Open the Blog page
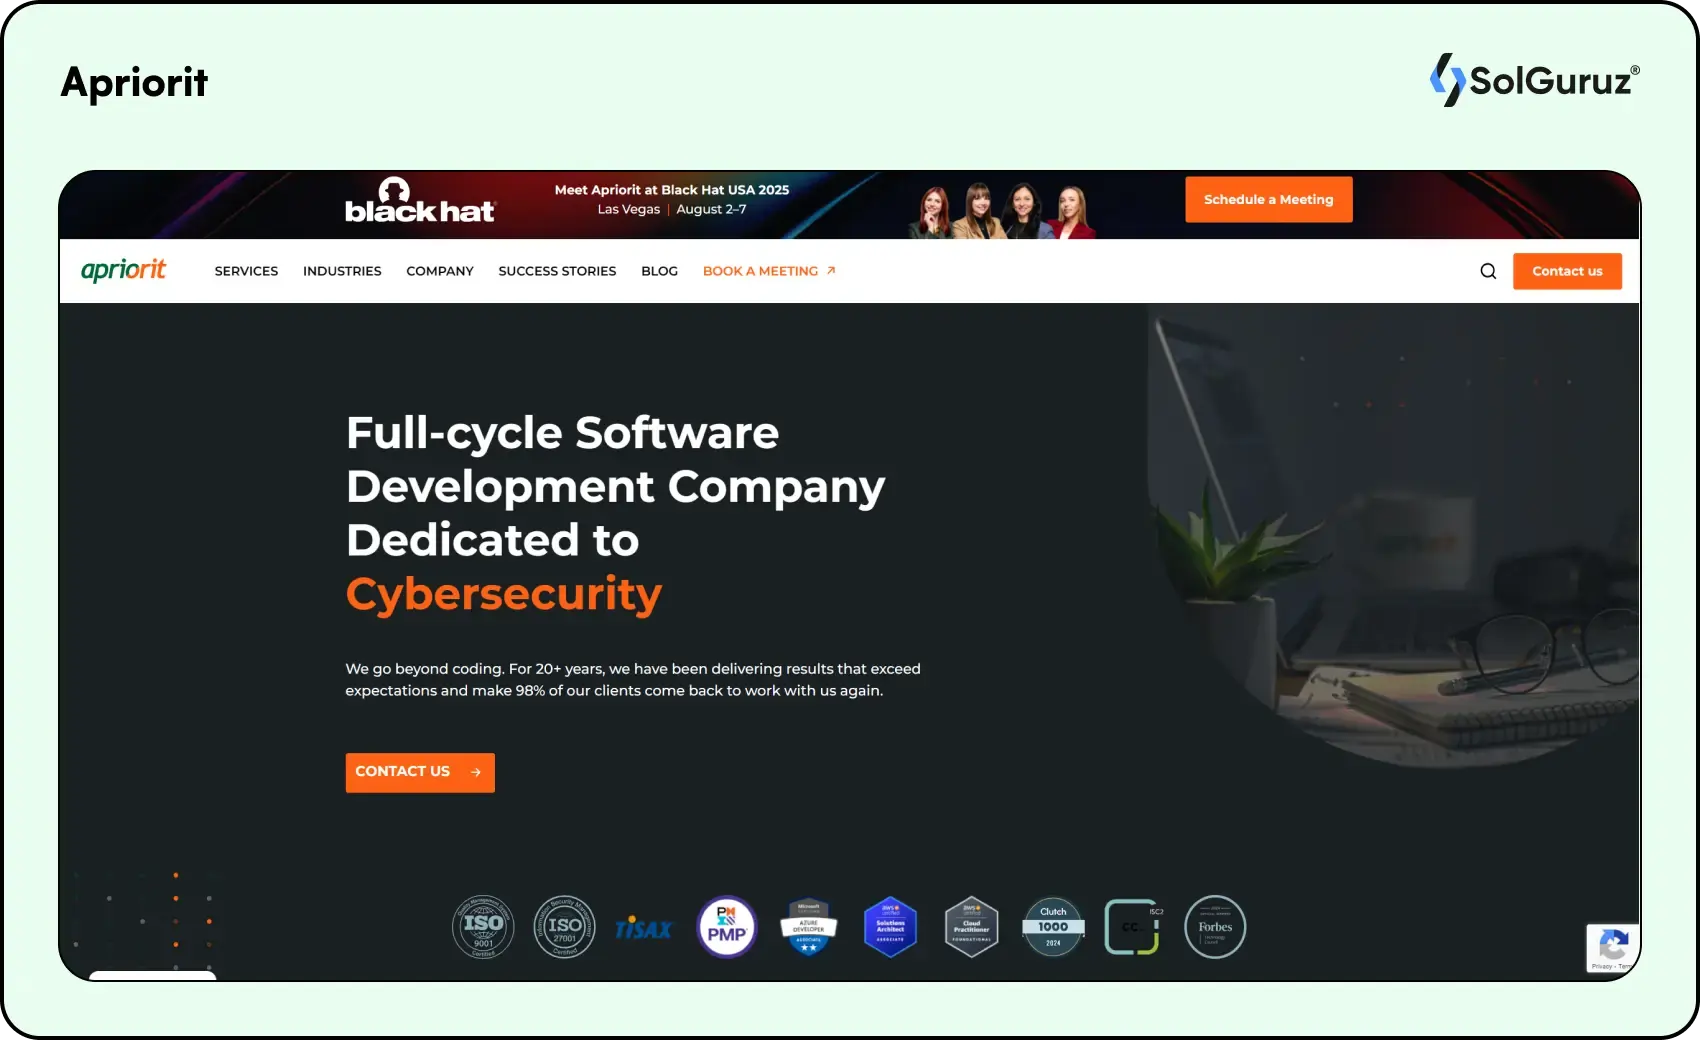 point(659,271)
